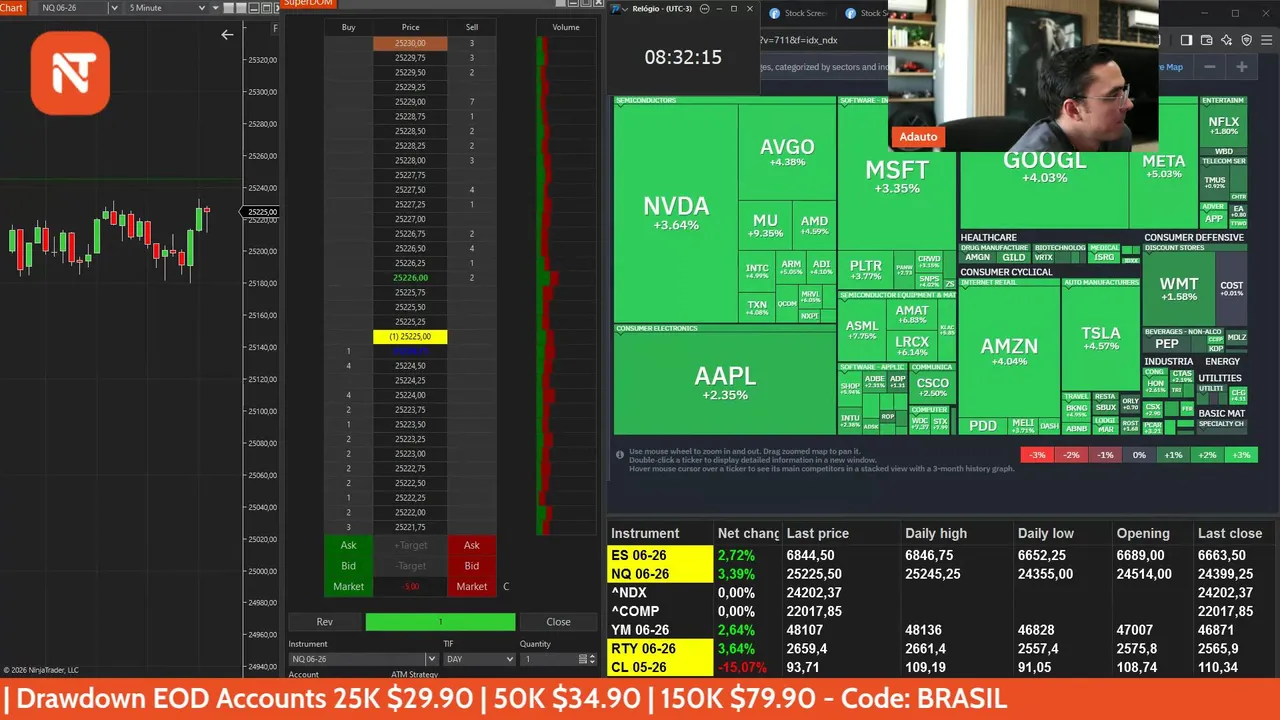The width and height of the screenshot is (1280, 720).
Task: Select the +3% legend color swatch
Action: coord(1241,455)
